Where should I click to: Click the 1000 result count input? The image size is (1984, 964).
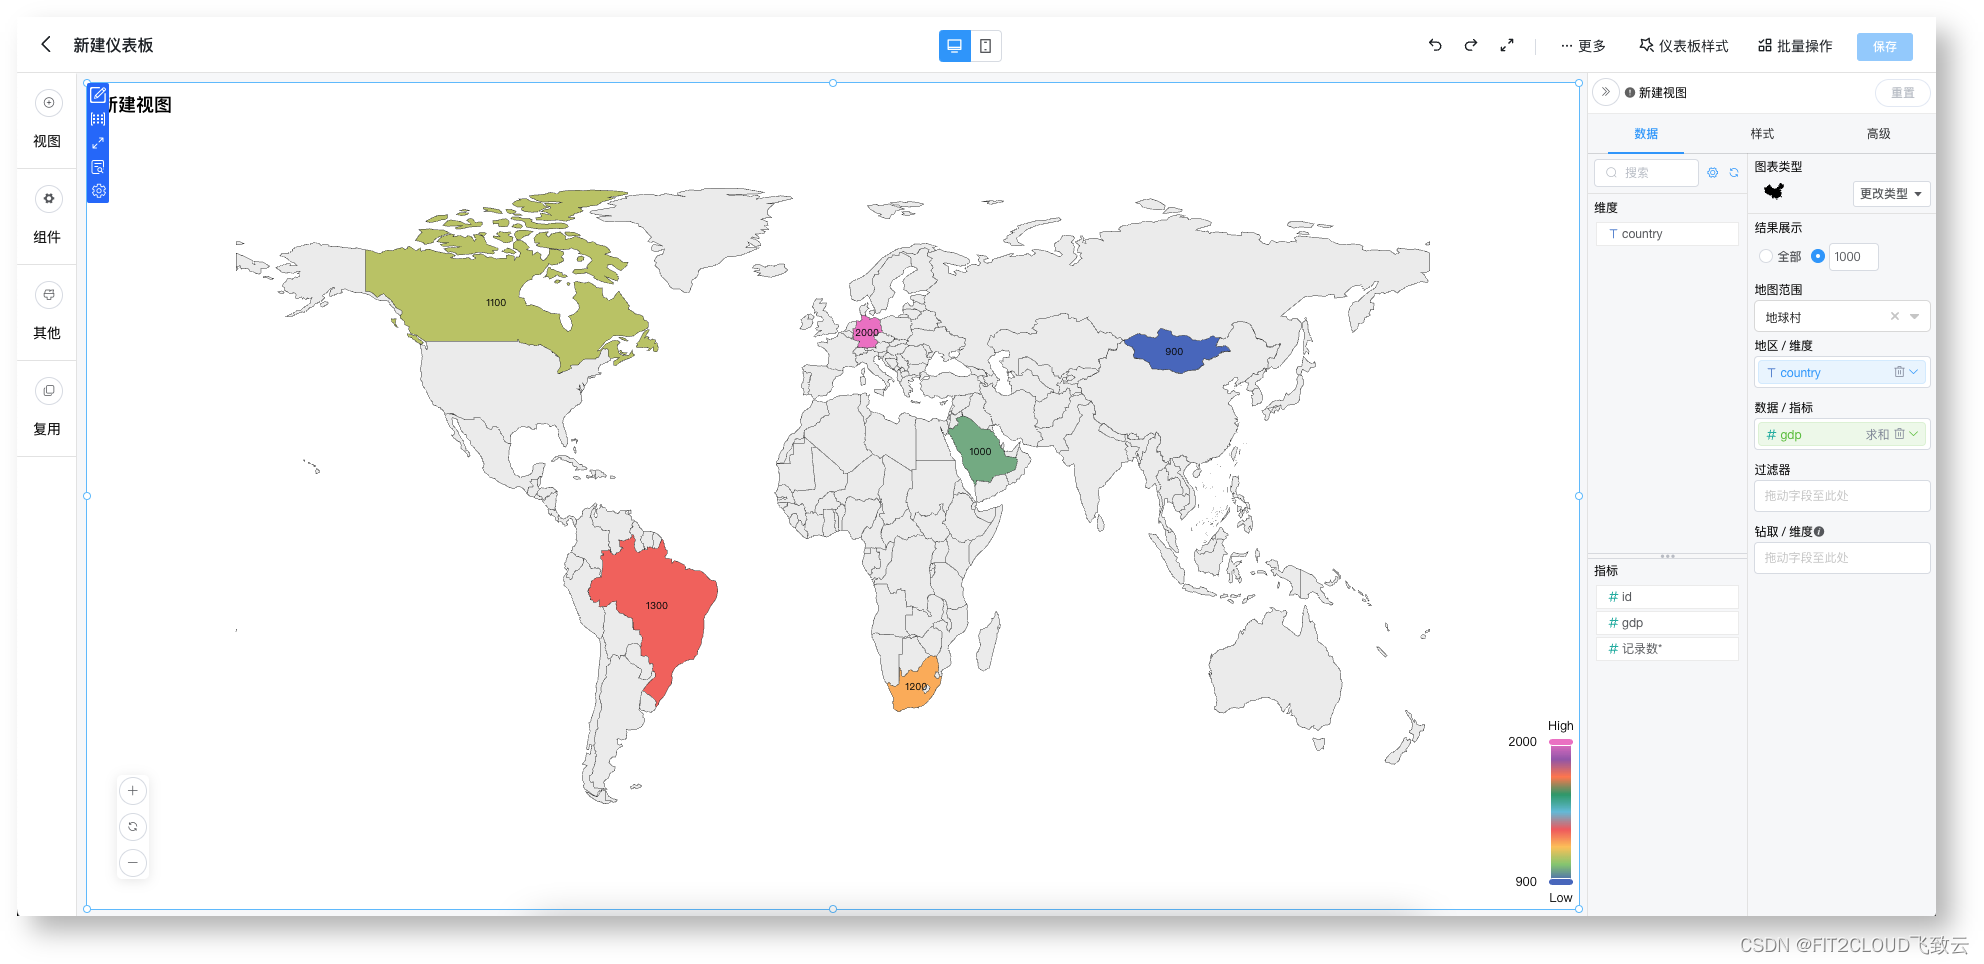[1854, 257]
